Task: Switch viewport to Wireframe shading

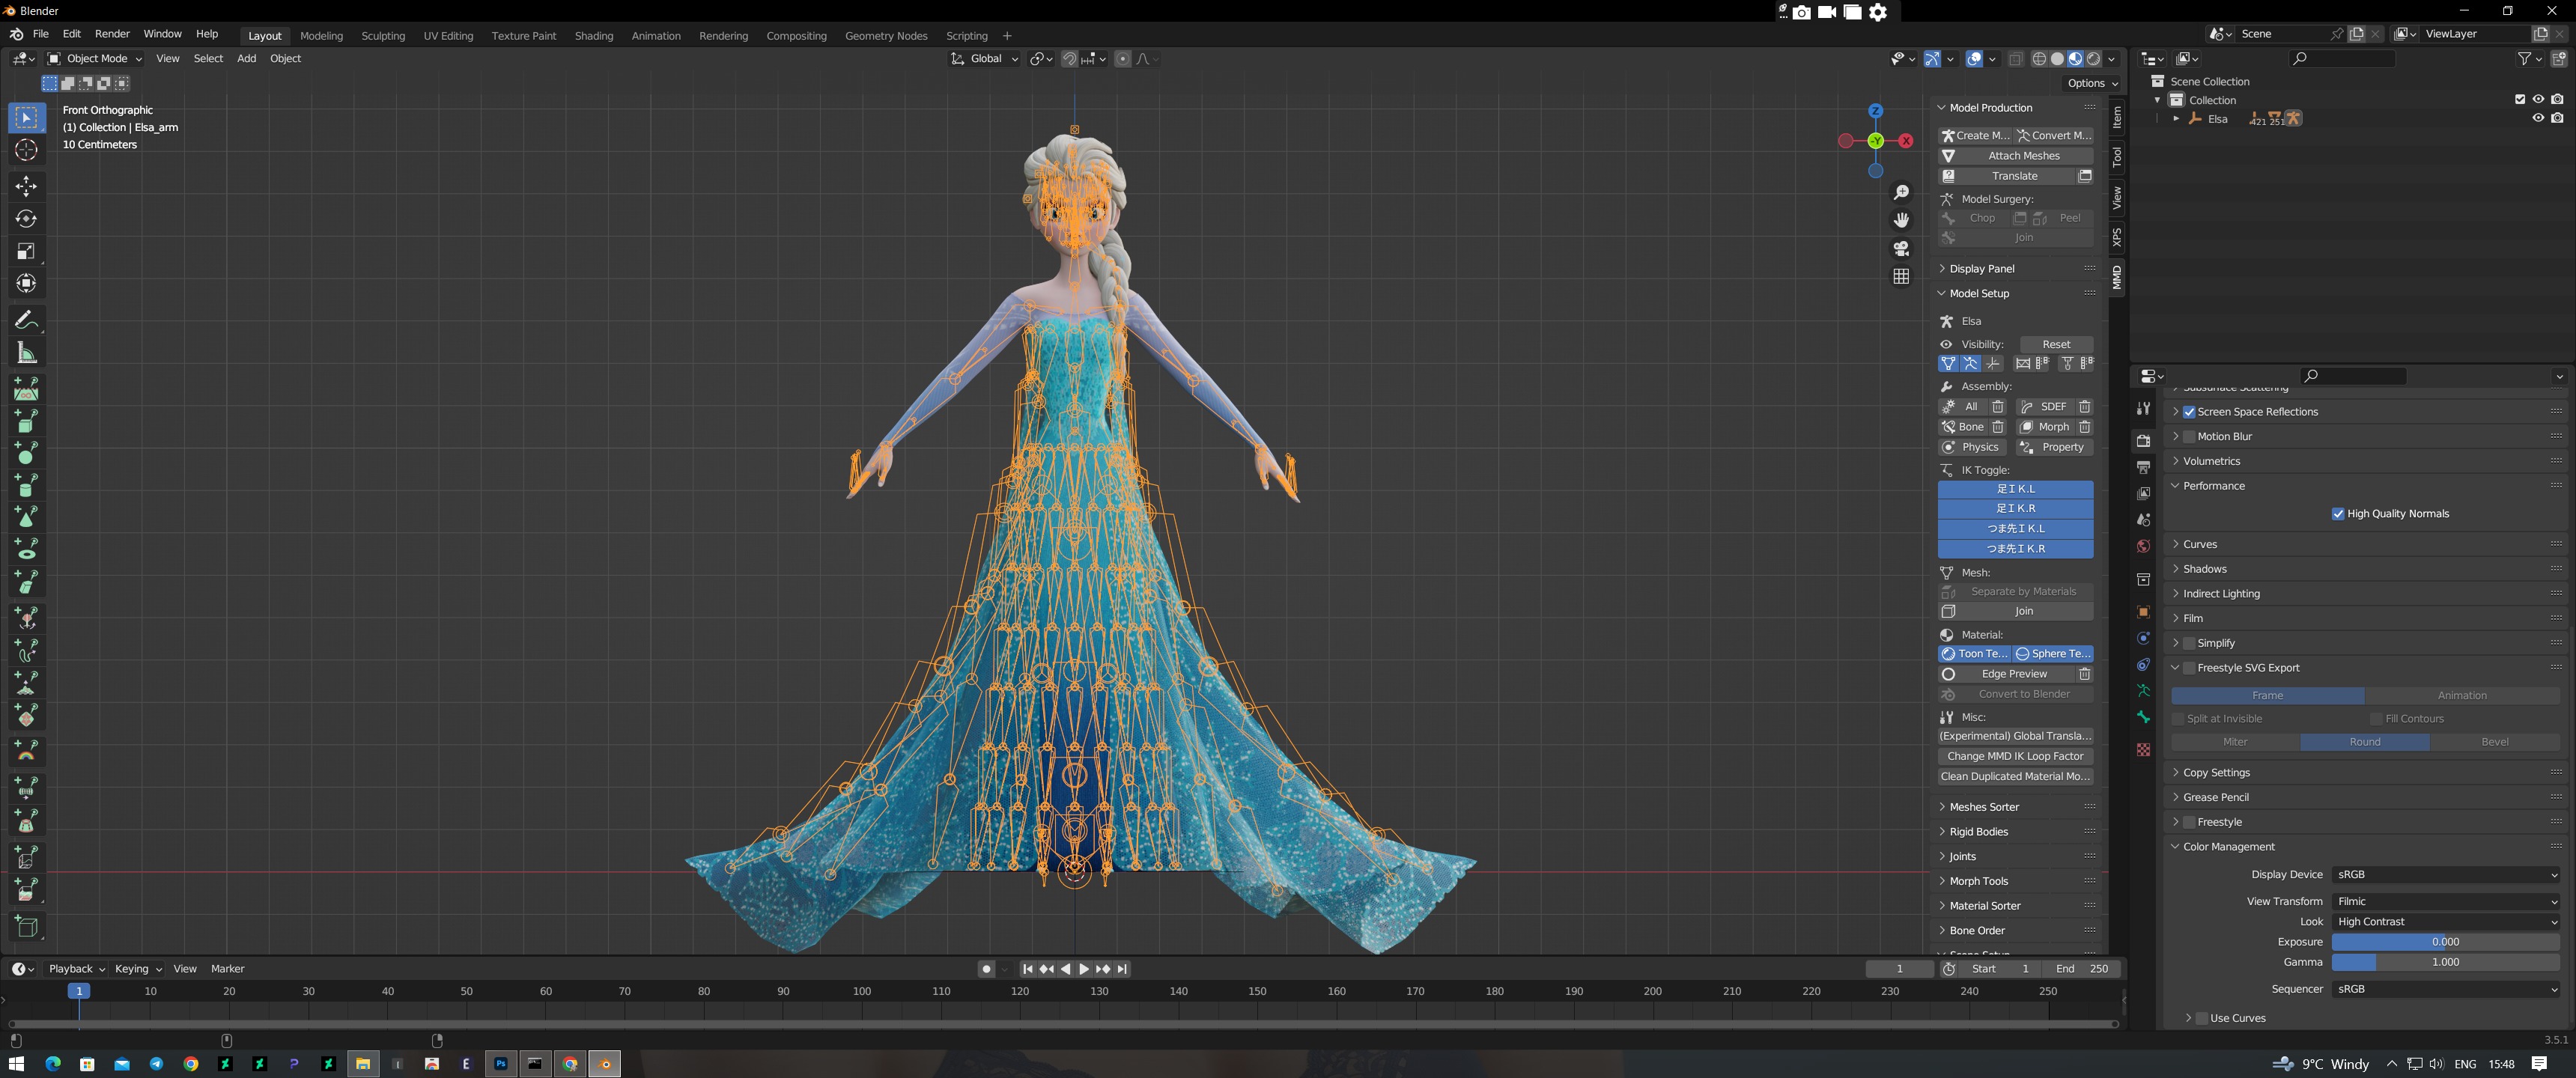Action: (x=2039, y=59)
